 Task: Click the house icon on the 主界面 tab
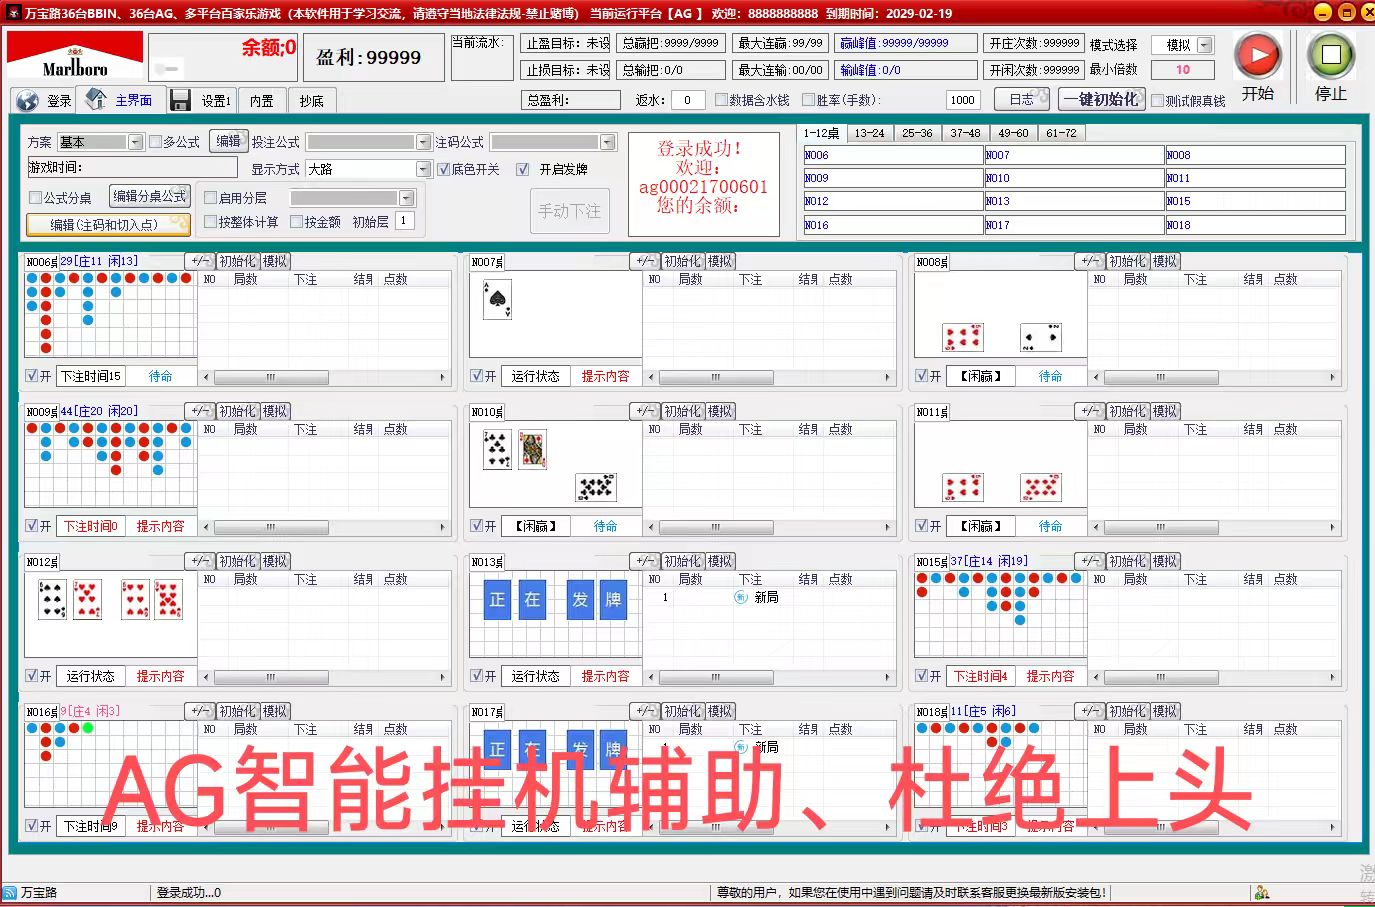(97, 99)
